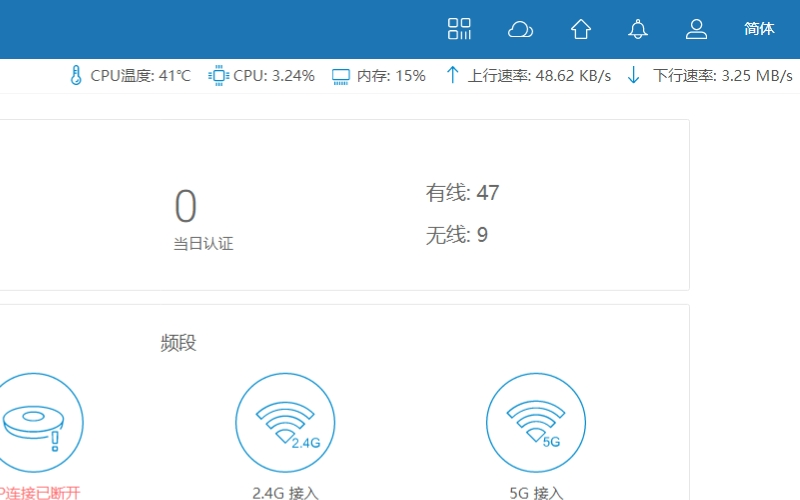The width and height of the screenshot is (800, 500).
Task: Click the download rate down-arrow icon
Action: 633,76
